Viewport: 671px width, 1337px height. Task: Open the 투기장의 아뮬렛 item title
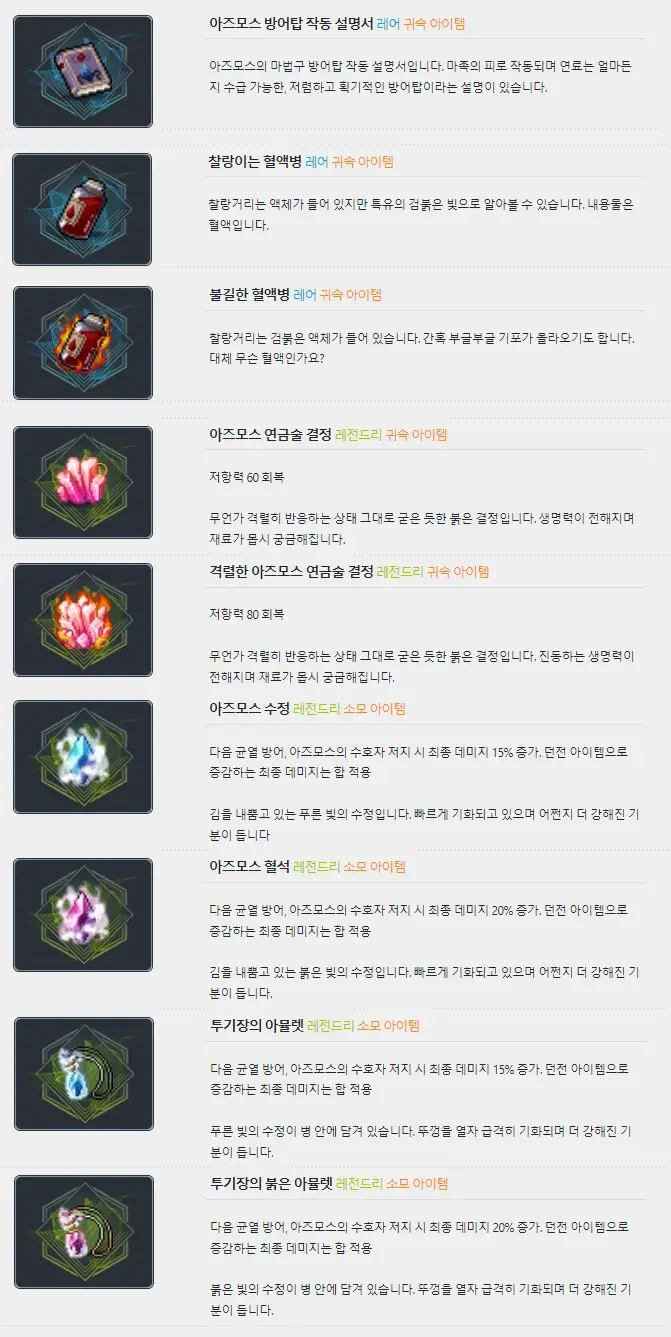(255, 1026)
